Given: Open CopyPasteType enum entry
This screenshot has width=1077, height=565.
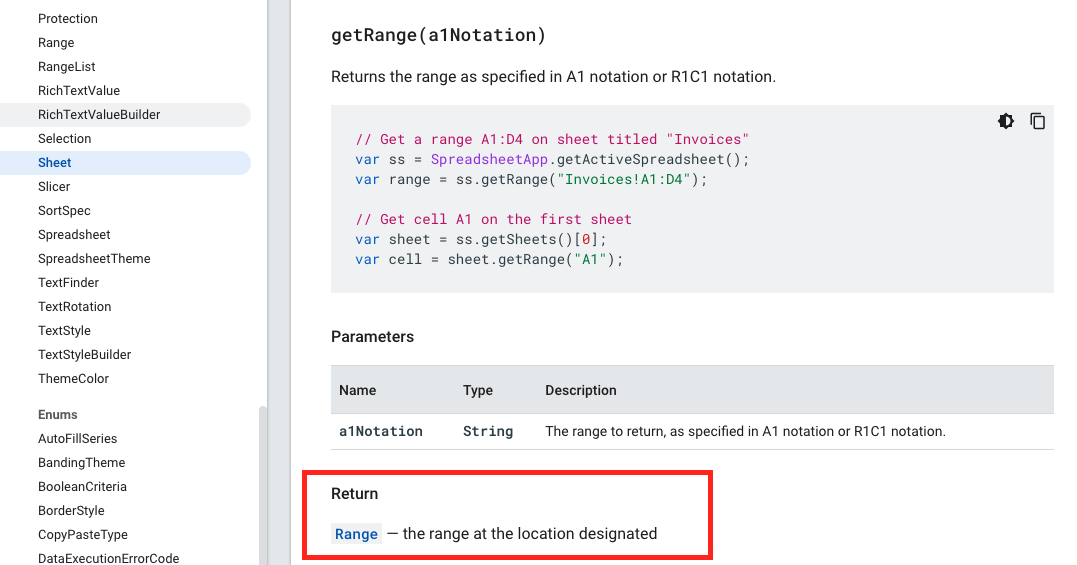Looking at the screenshot, I should click(x=83, y=535).
